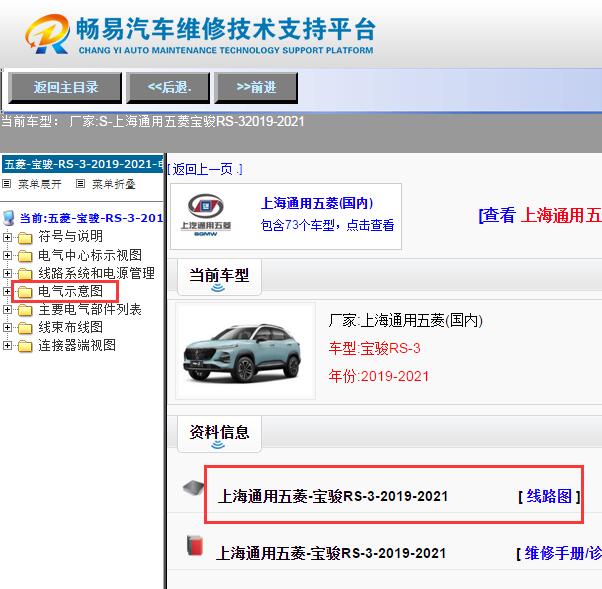Expand the 线束布线图 tree node
Image resolution: width=602 pixels, height=589 pixels.
(x=7, y=327)
